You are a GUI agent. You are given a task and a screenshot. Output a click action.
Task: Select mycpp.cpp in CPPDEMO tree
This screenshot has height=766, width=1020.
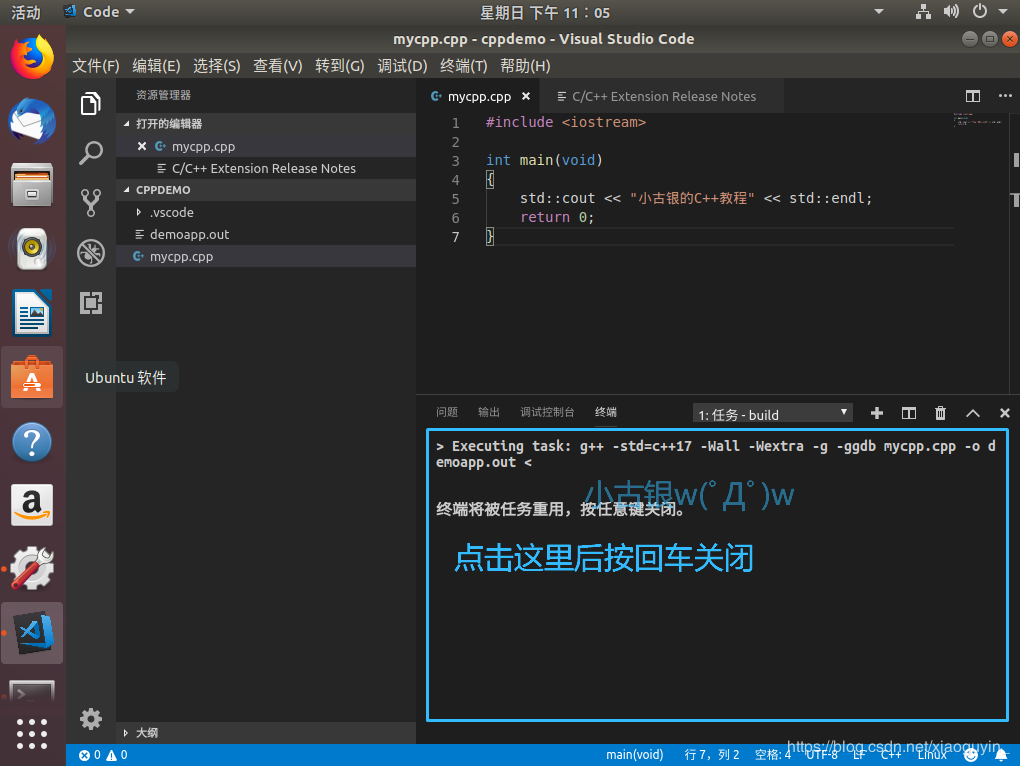click(266, 256)
